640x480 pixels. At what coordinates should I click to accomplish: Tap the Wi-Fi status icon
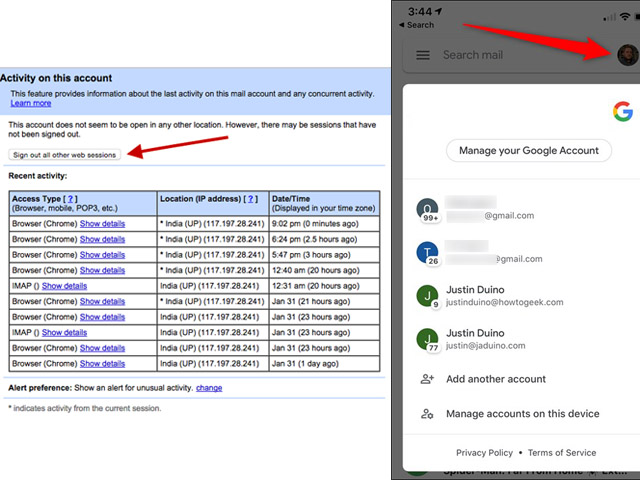tap(624, 16)
